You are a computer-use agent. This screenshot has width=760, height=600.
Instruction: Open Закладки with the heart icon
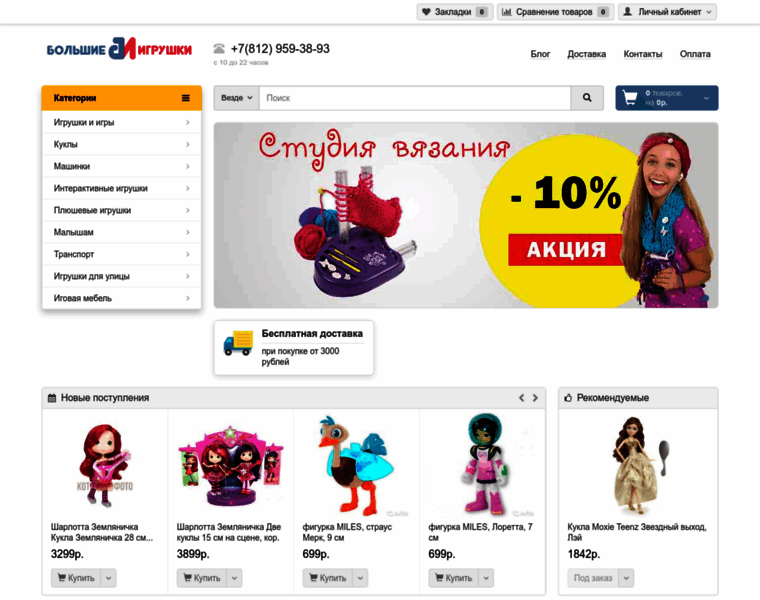[x=455, y=12]
